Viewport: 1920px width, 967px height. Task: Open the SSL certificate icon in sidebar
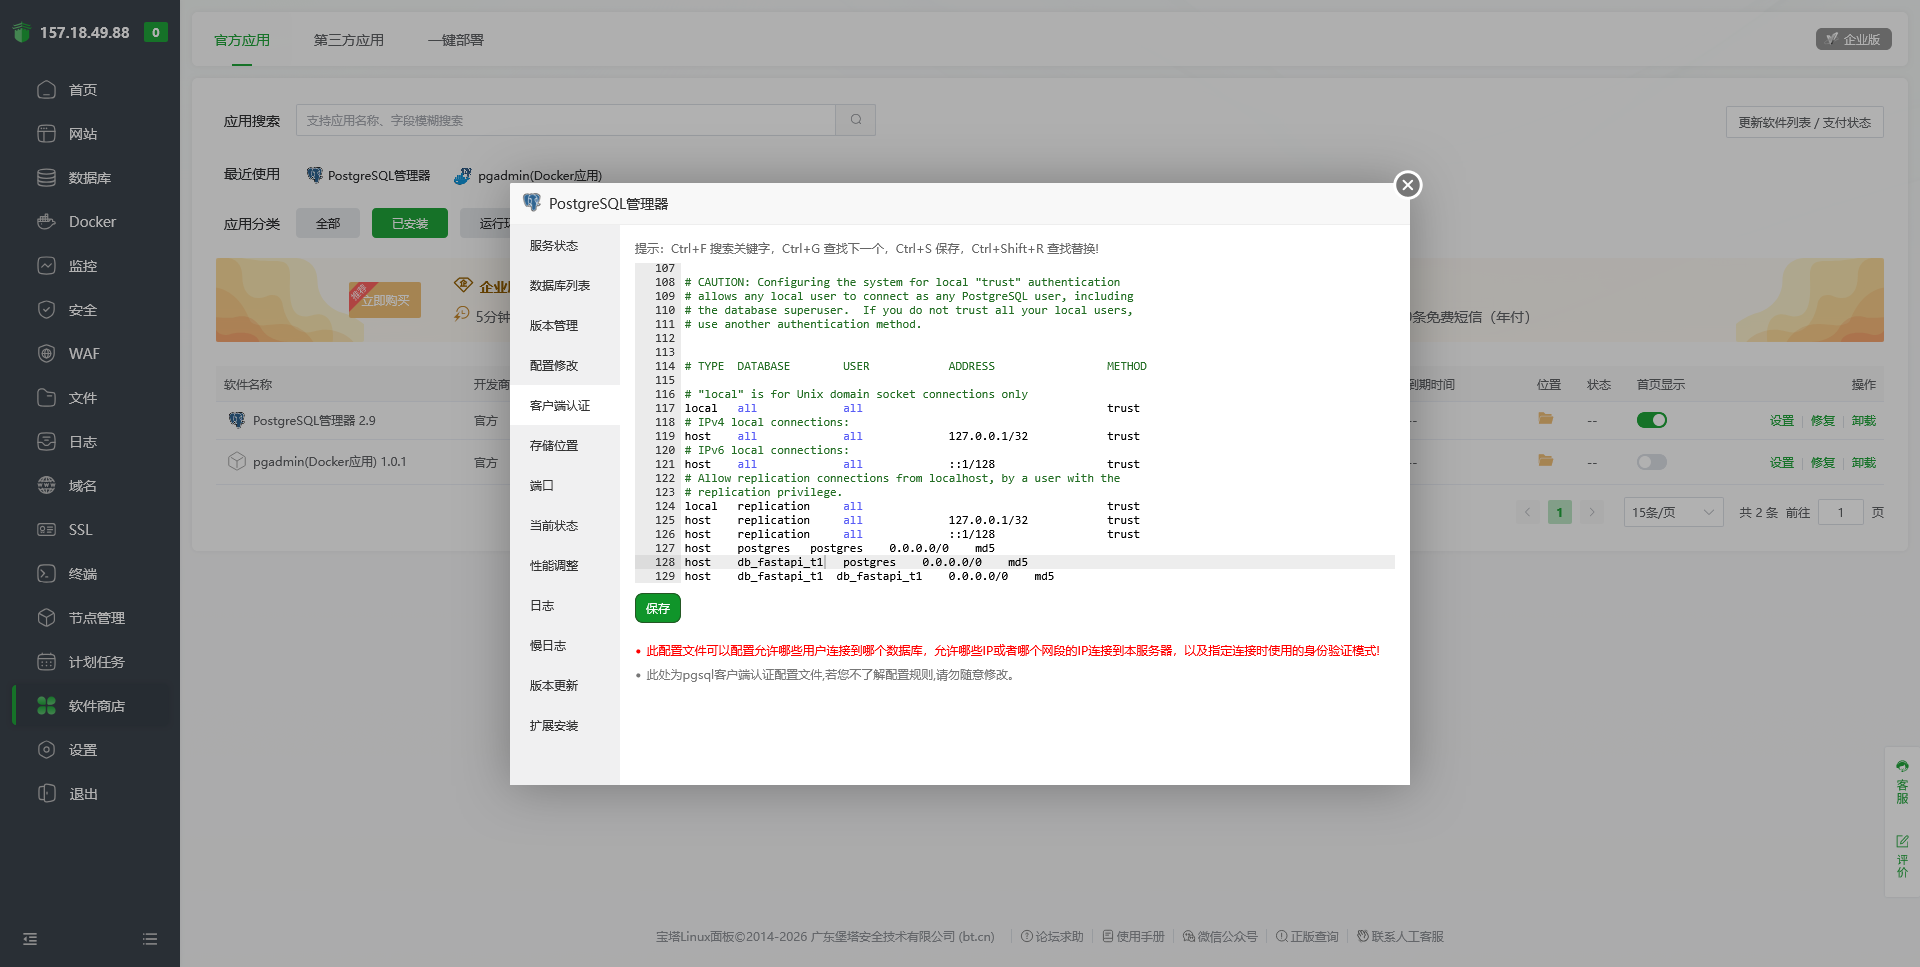(46, 530)
